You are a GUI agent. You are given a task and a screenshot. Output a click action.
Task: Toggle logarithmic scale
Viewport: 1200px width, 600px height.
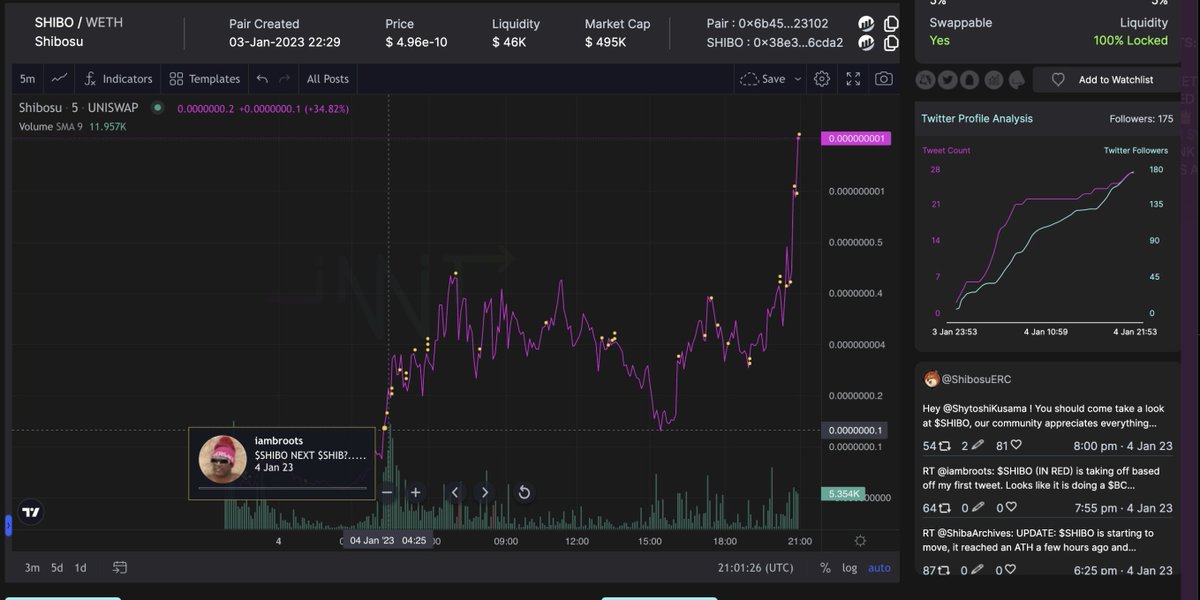(850, 568)
